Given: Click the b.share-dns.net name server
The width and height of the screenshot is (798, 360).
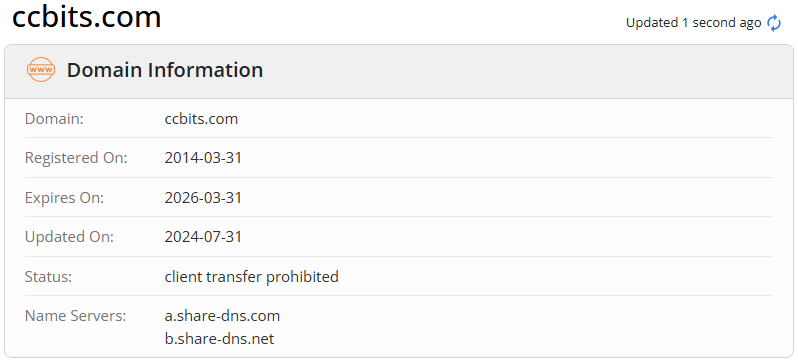Looking at the screenshot, I should tap(219, 339).
